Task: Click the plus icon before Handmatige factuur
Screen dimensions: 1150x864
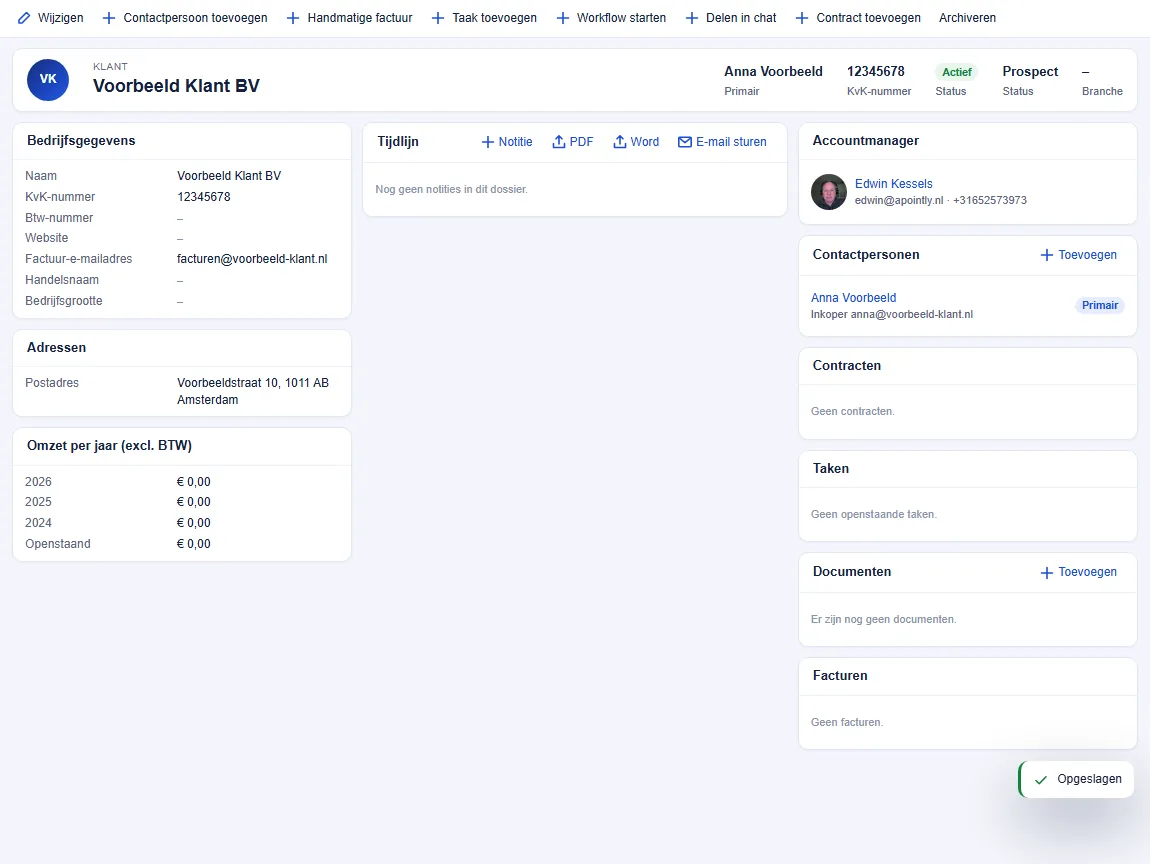Action: pyautogui.click(x=293, y=18)
